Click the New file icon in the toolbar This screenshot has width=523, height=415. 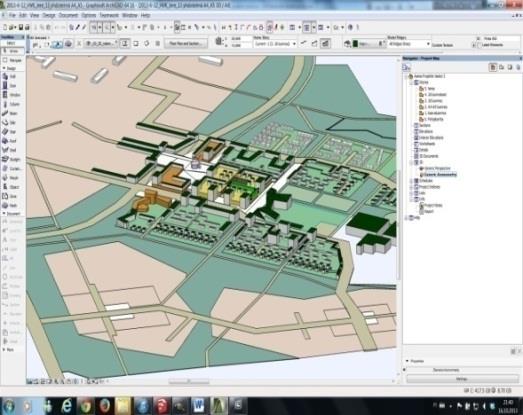(x=5, y=27)
